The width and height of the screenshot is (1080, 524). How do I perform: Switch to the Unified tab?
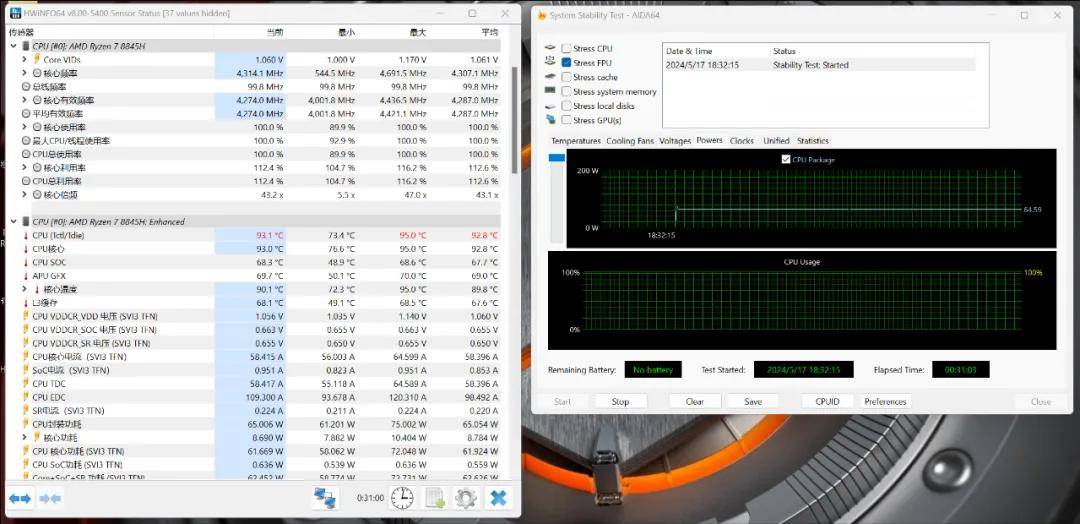[776, 140]
